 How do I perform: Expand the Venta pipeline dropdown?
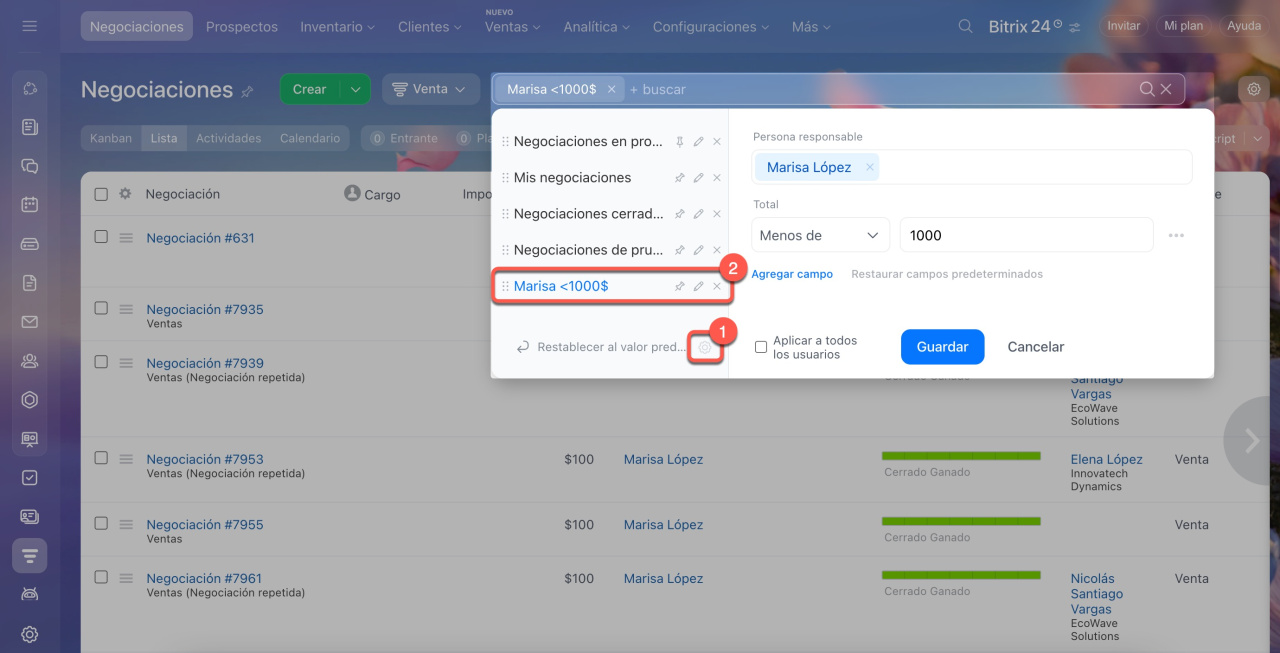[x=430, y=89]
